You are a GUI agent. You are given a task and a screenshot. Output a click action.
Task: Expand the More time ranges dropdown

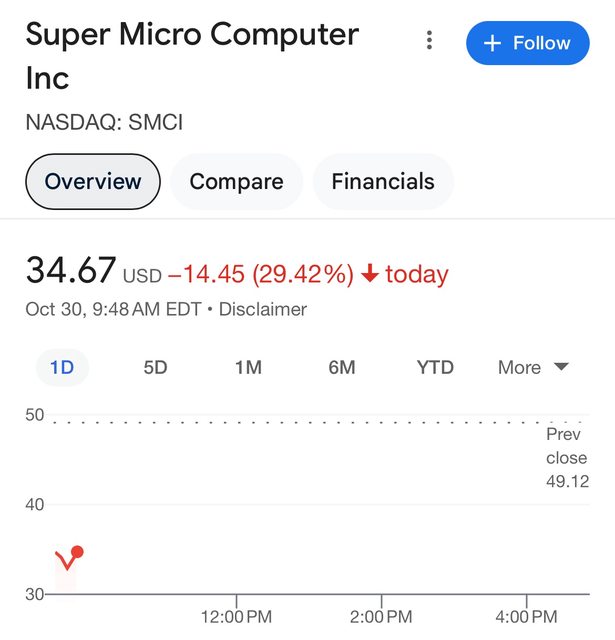[x=533, y=367]
